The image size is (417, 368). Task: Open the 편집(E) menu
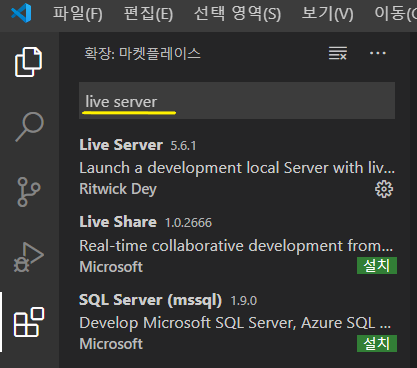point(148,13)
